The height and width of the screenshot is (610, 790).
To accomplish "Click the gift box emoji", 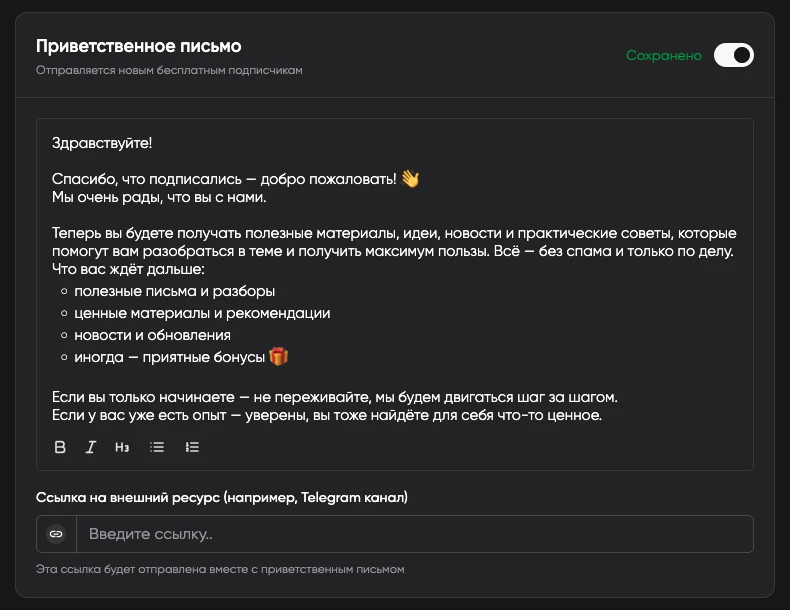I will click(x=278, y=357).
